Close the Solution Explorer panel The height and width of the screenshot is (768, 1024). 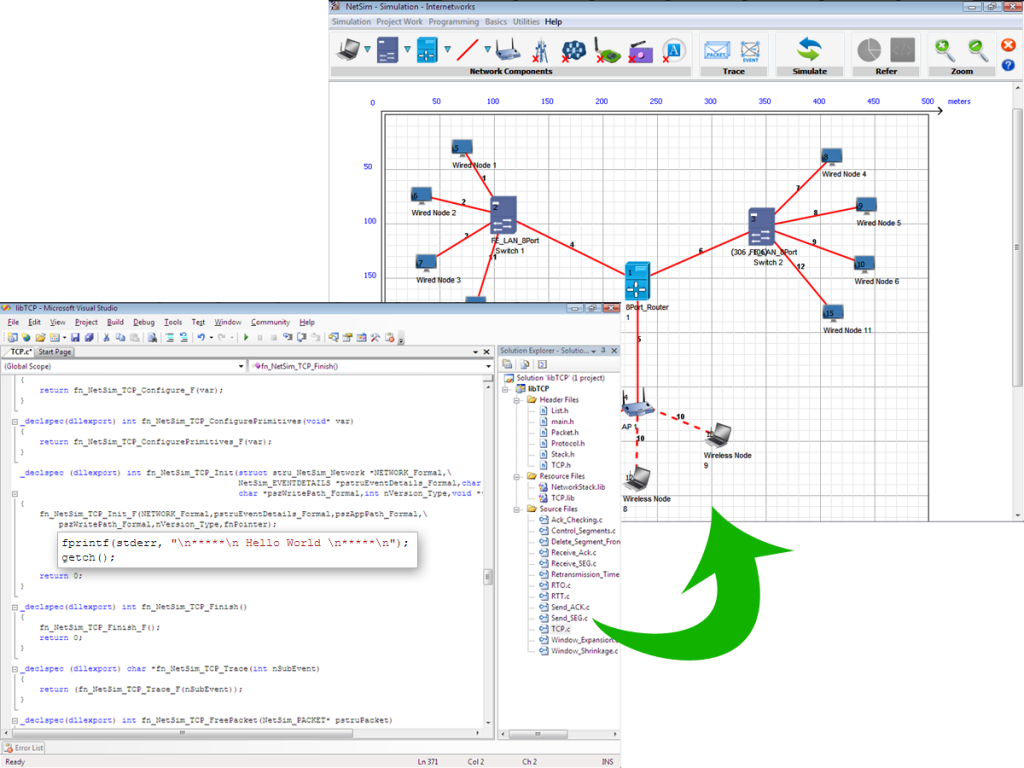click(x=614, y=351)
